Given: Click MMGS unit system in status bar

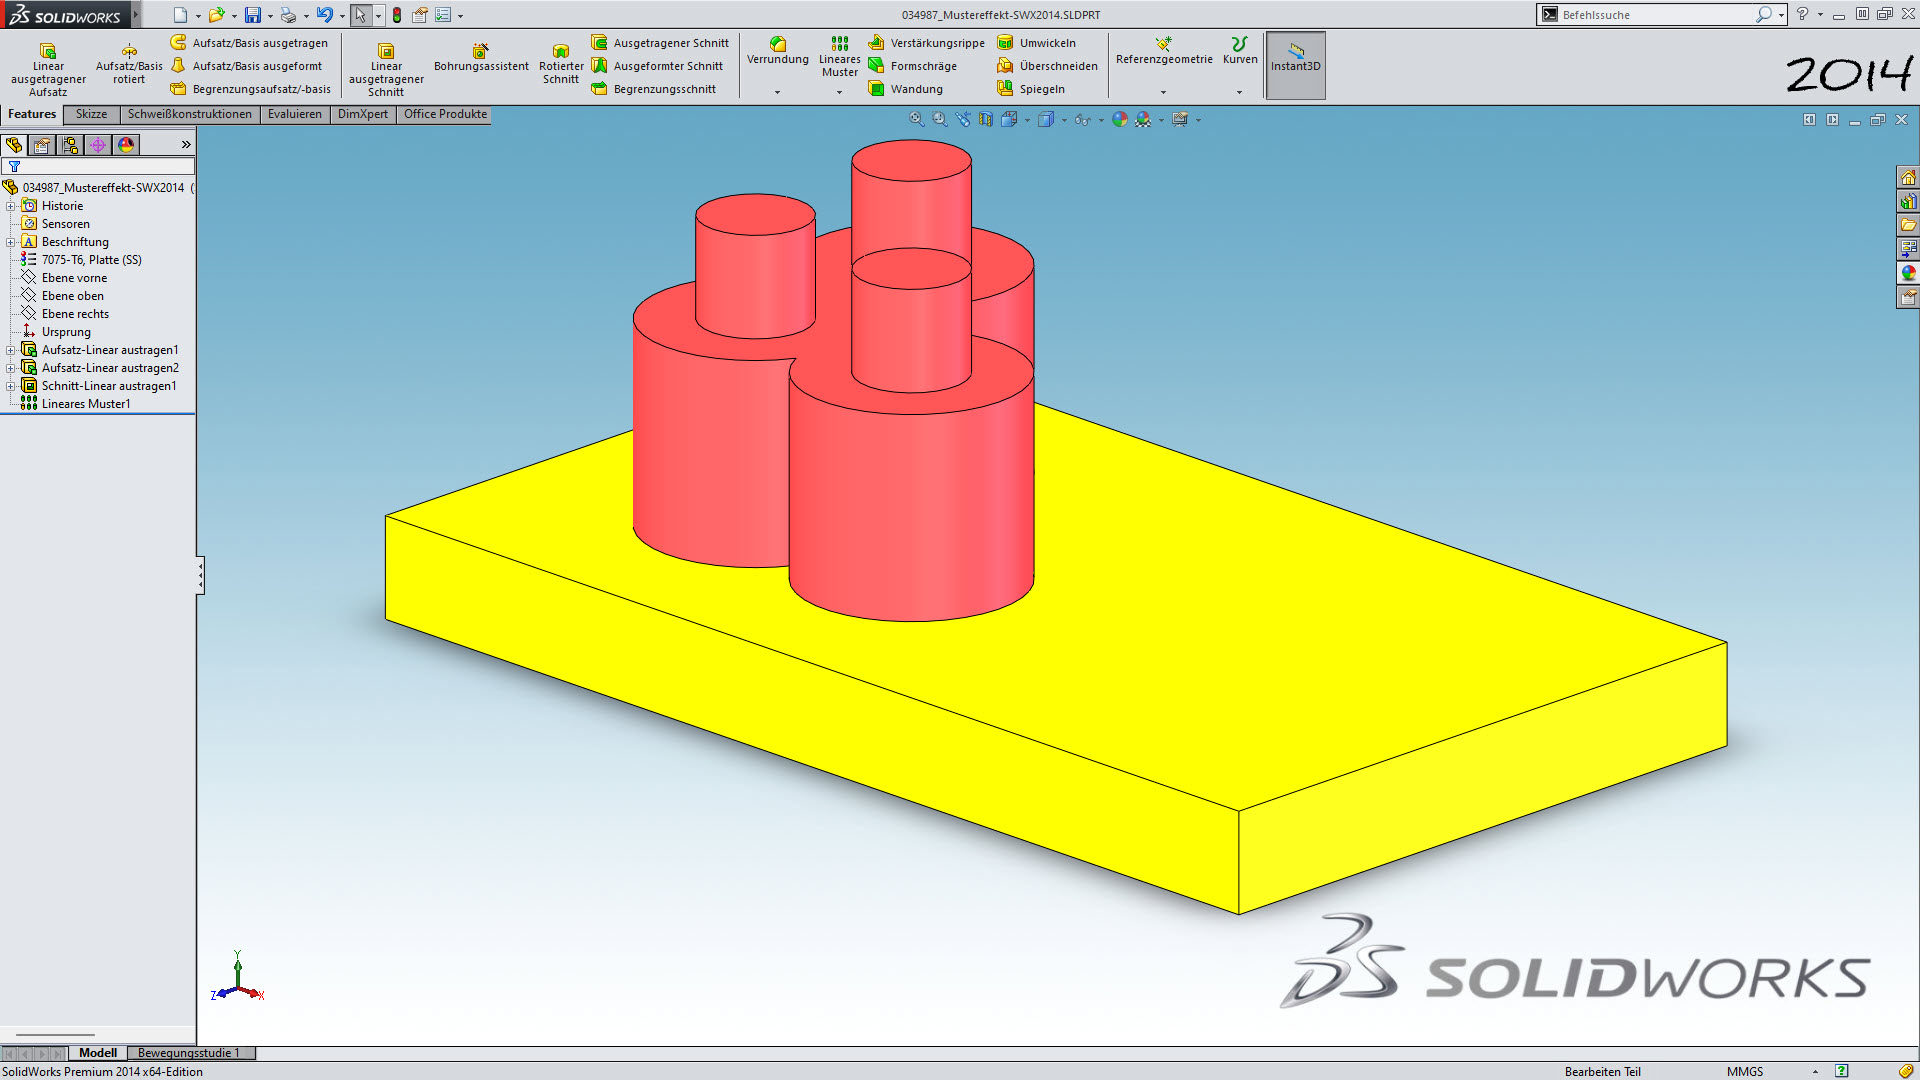Looking at the screenshot, I should click(1745, 1071).
